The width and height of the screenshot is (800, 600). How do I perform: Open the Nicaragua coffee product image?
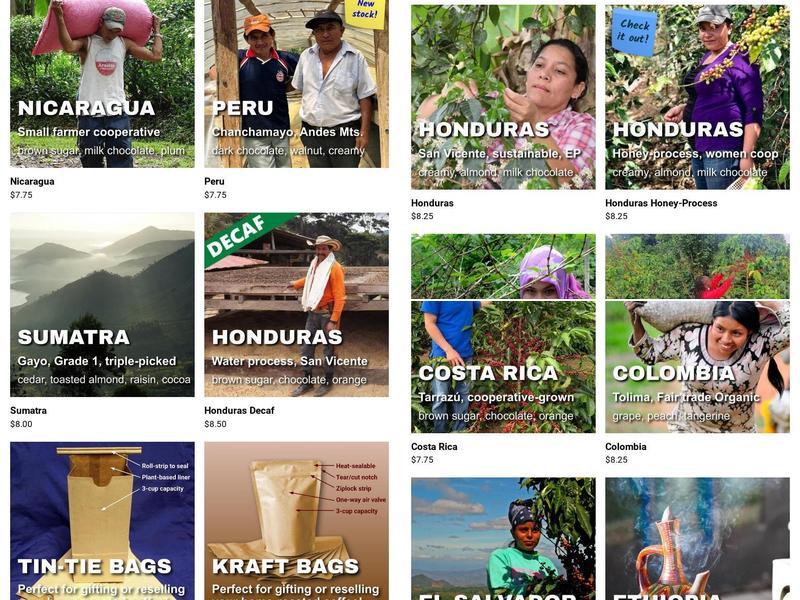click(x=102, y=84)
